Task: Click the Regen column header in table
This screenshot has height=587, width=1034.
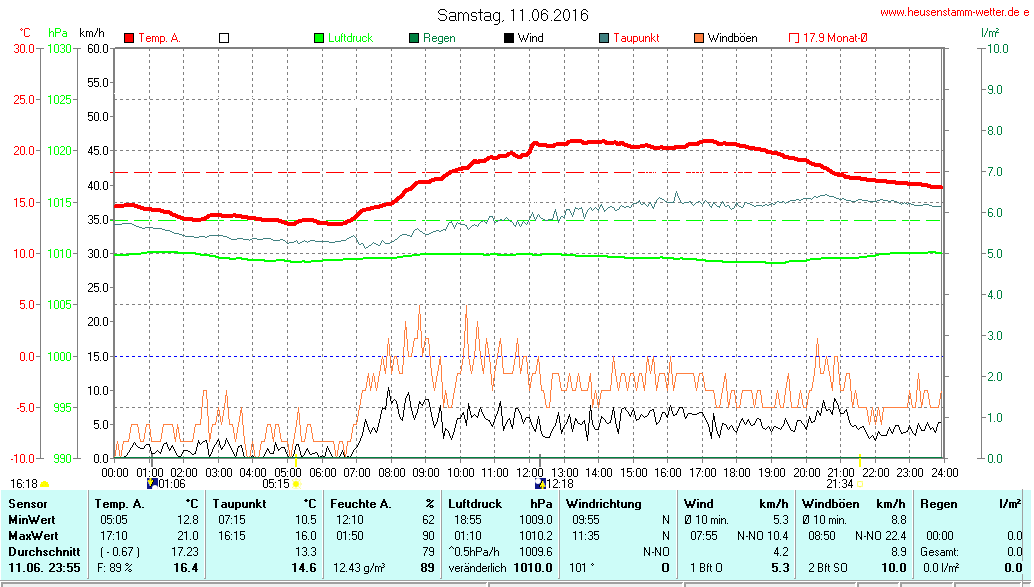Action: tap(941, 503)
